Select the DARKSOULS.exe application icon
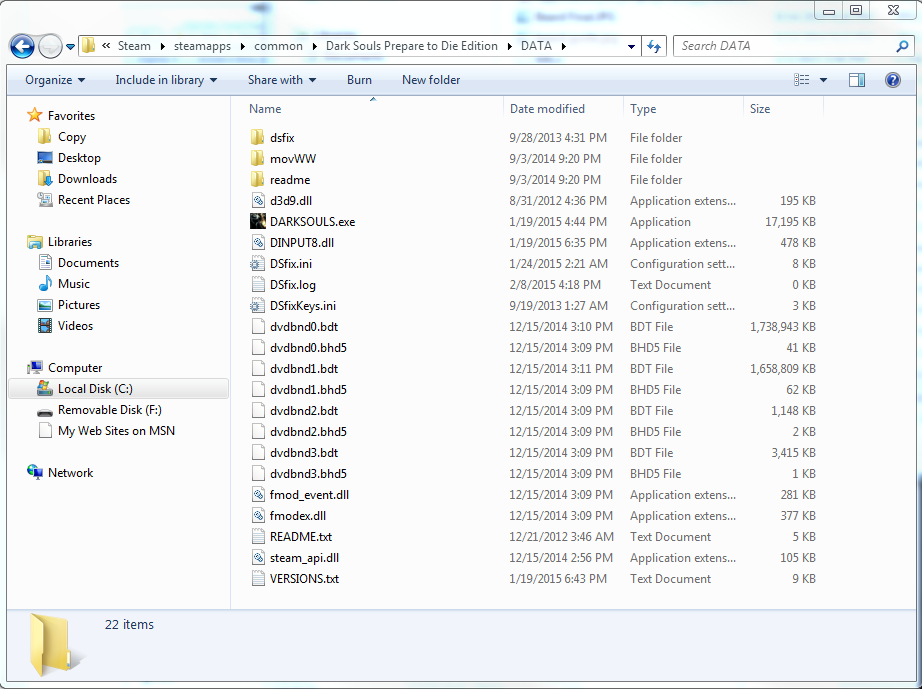The width and height of the screenshot is (922, 689). (x=258, y=222)
